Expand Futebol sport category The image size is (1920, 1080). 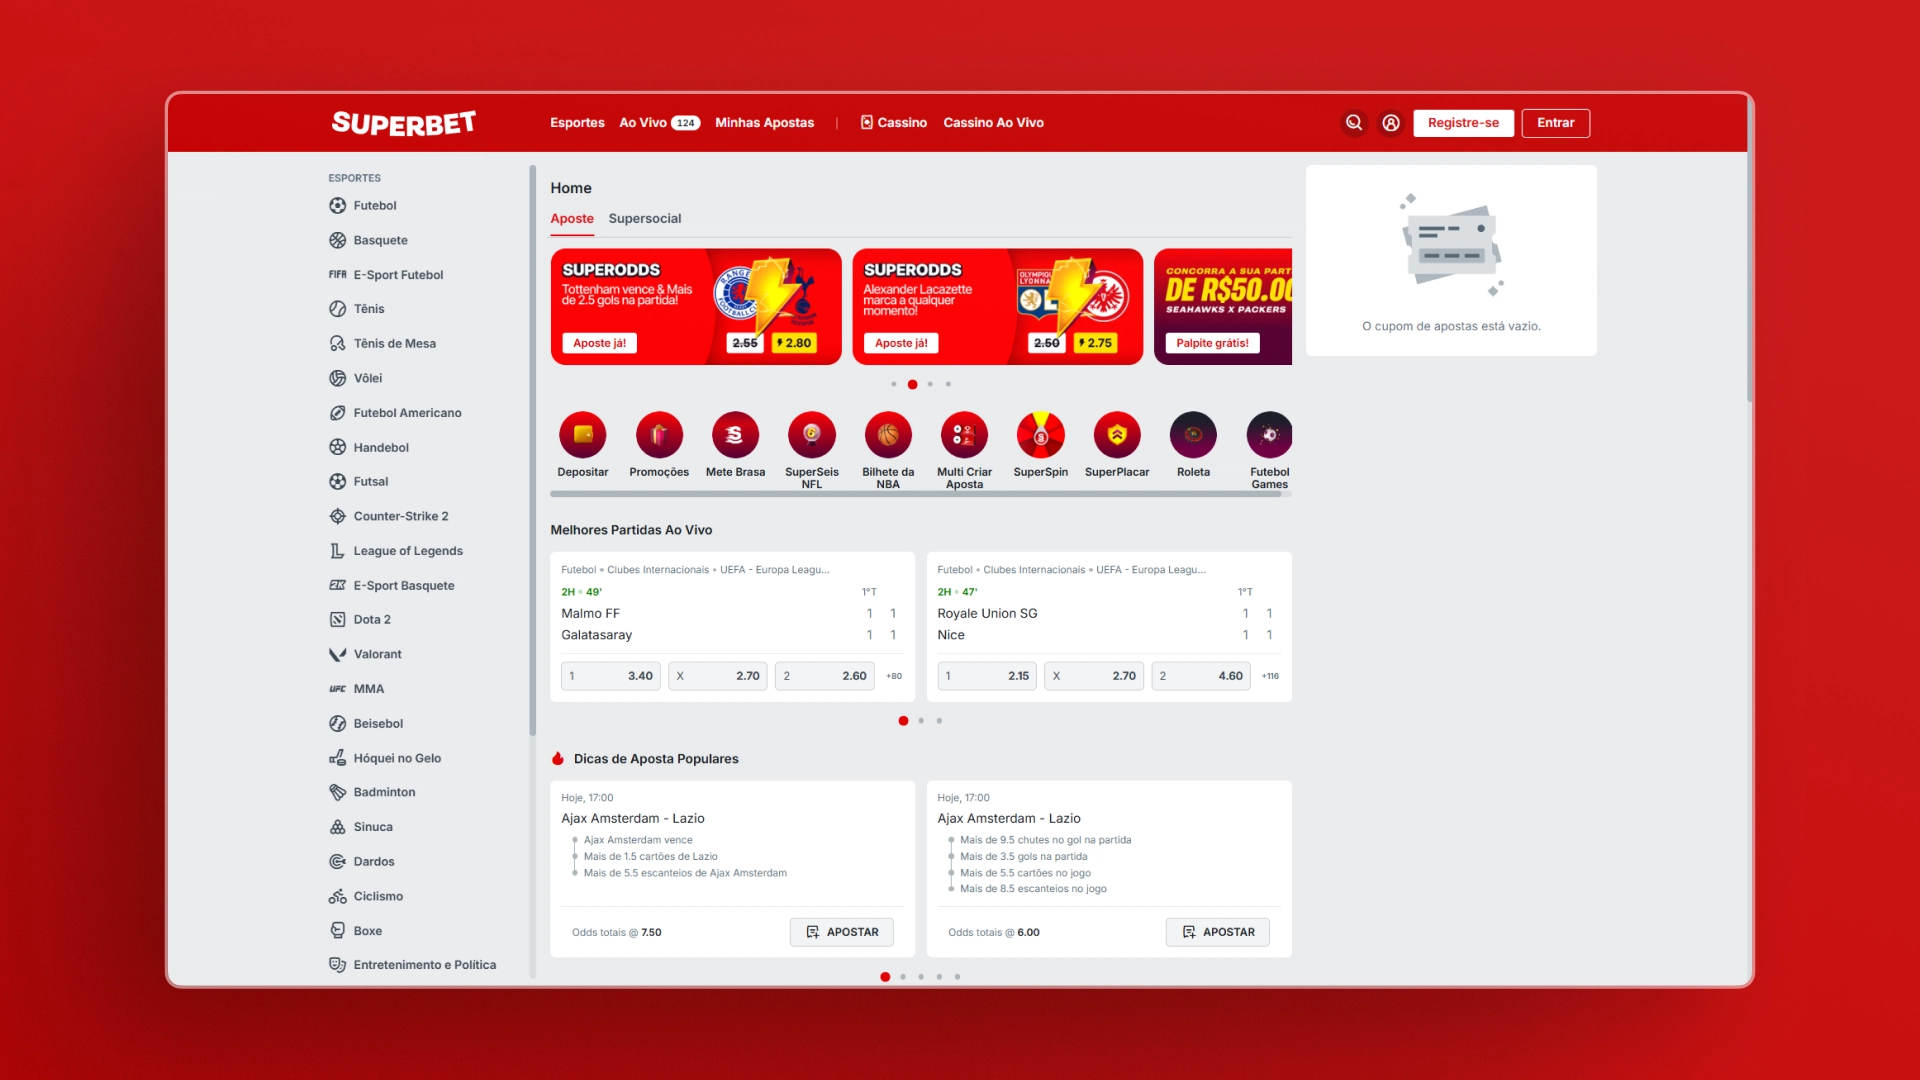(375, 204)
